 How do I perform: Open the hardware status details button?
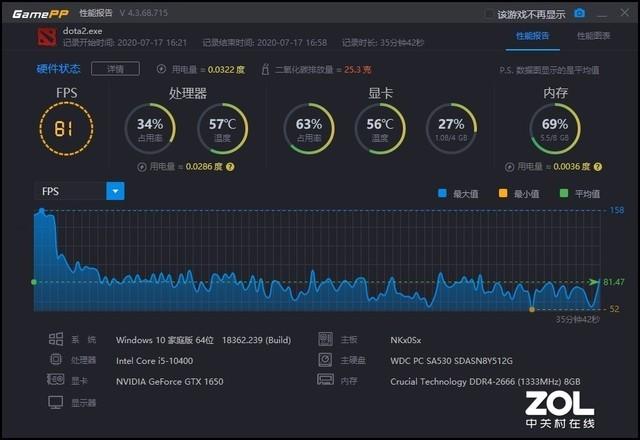tap(116, 69)
